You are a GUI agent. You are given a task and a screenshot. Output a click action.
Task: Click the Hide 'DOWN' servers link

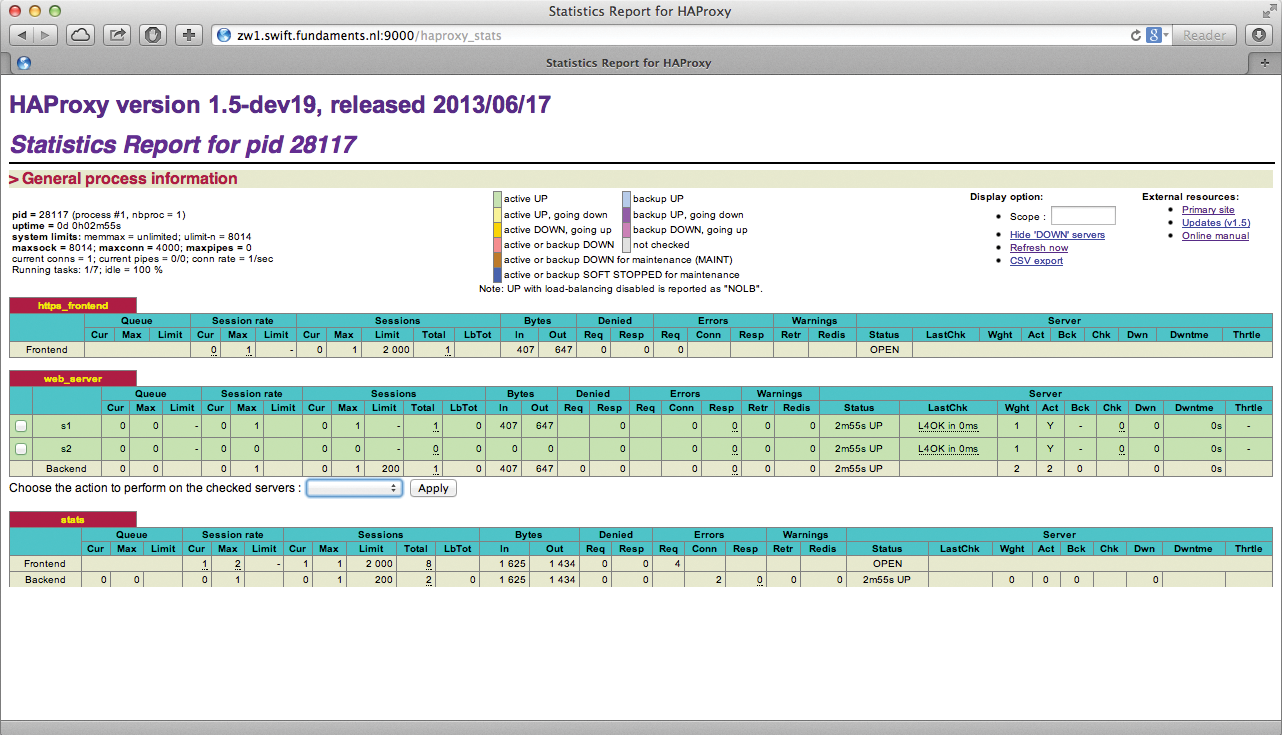pyautogui.click(x=1057, y=235)
